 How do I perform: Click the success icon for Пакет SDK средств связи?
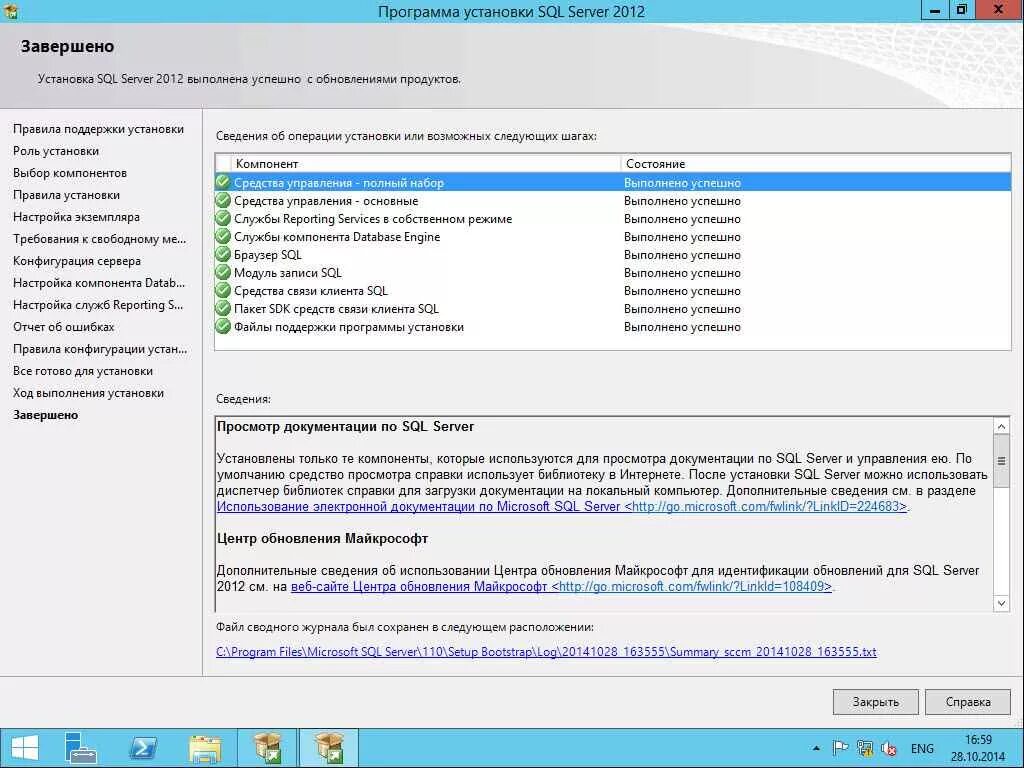click(223, 308)
